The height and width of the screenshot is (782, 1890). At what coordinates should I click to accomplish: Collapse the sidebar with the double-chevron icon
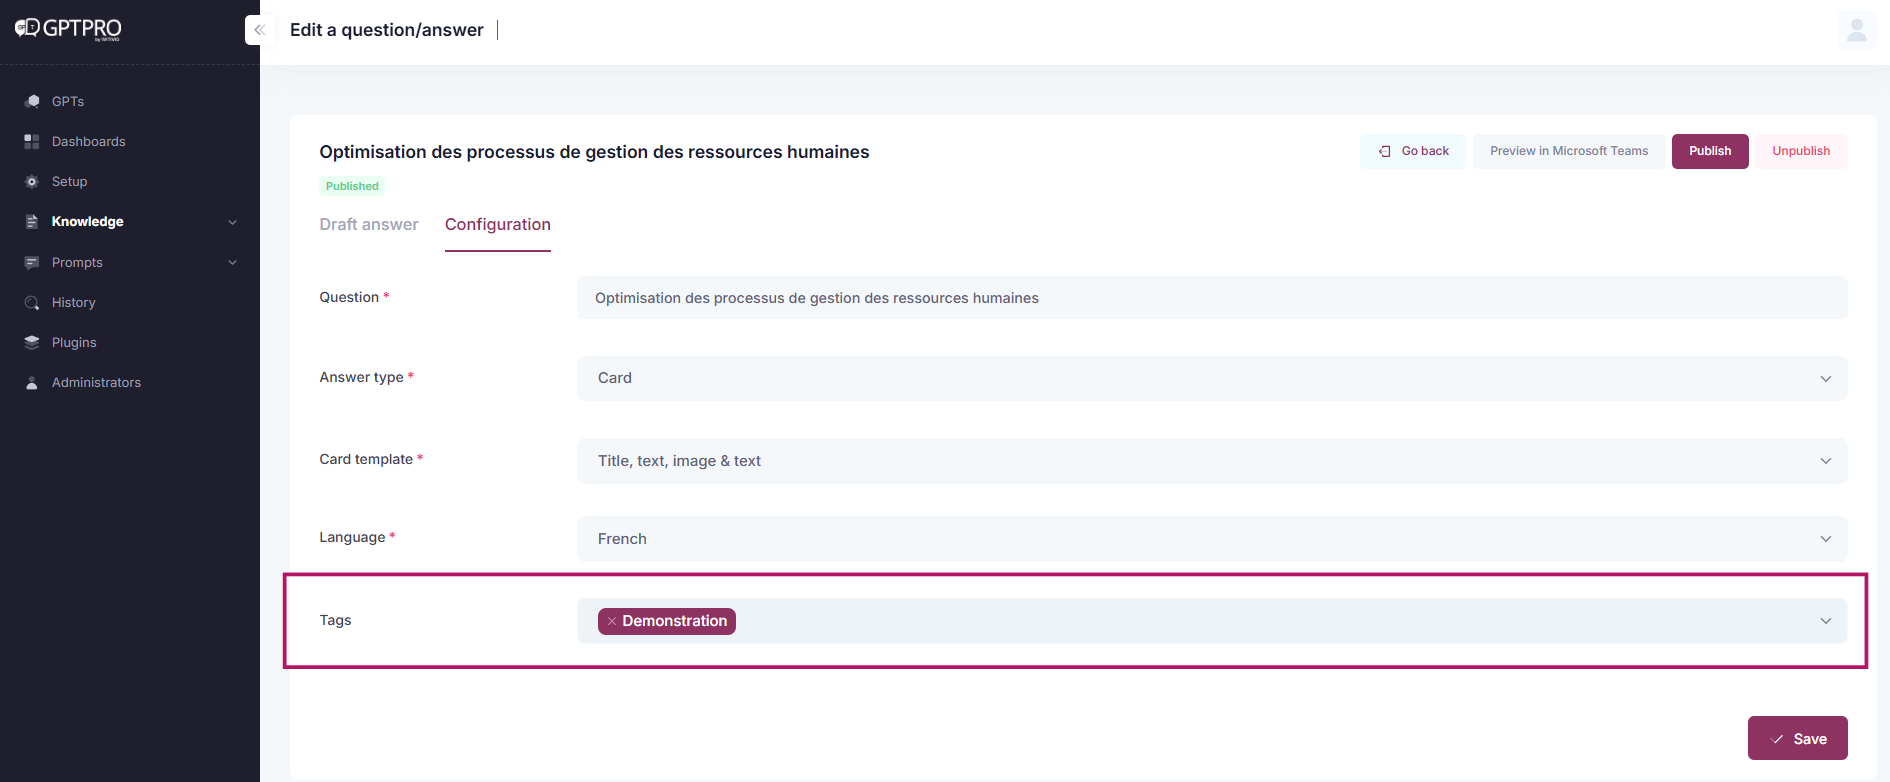(259, 30)
